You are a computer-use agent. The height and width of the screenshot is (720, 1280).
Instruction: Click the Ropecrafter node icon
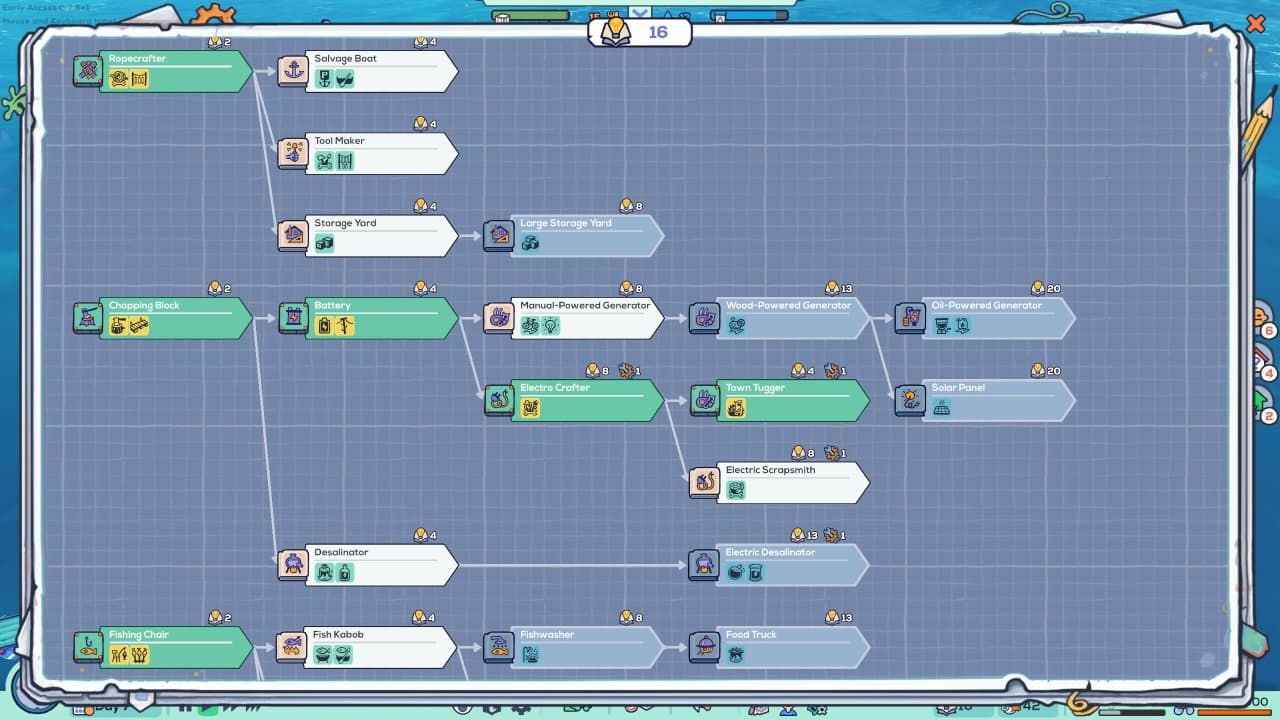88,71
